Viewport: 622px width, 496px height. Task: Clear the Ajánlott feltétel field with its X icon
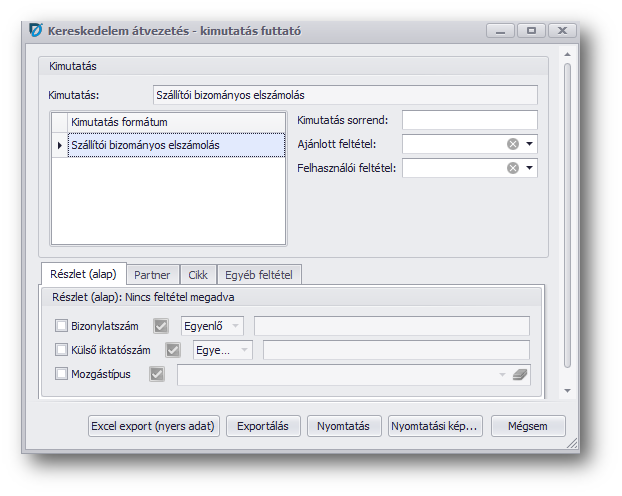point(513,144)
